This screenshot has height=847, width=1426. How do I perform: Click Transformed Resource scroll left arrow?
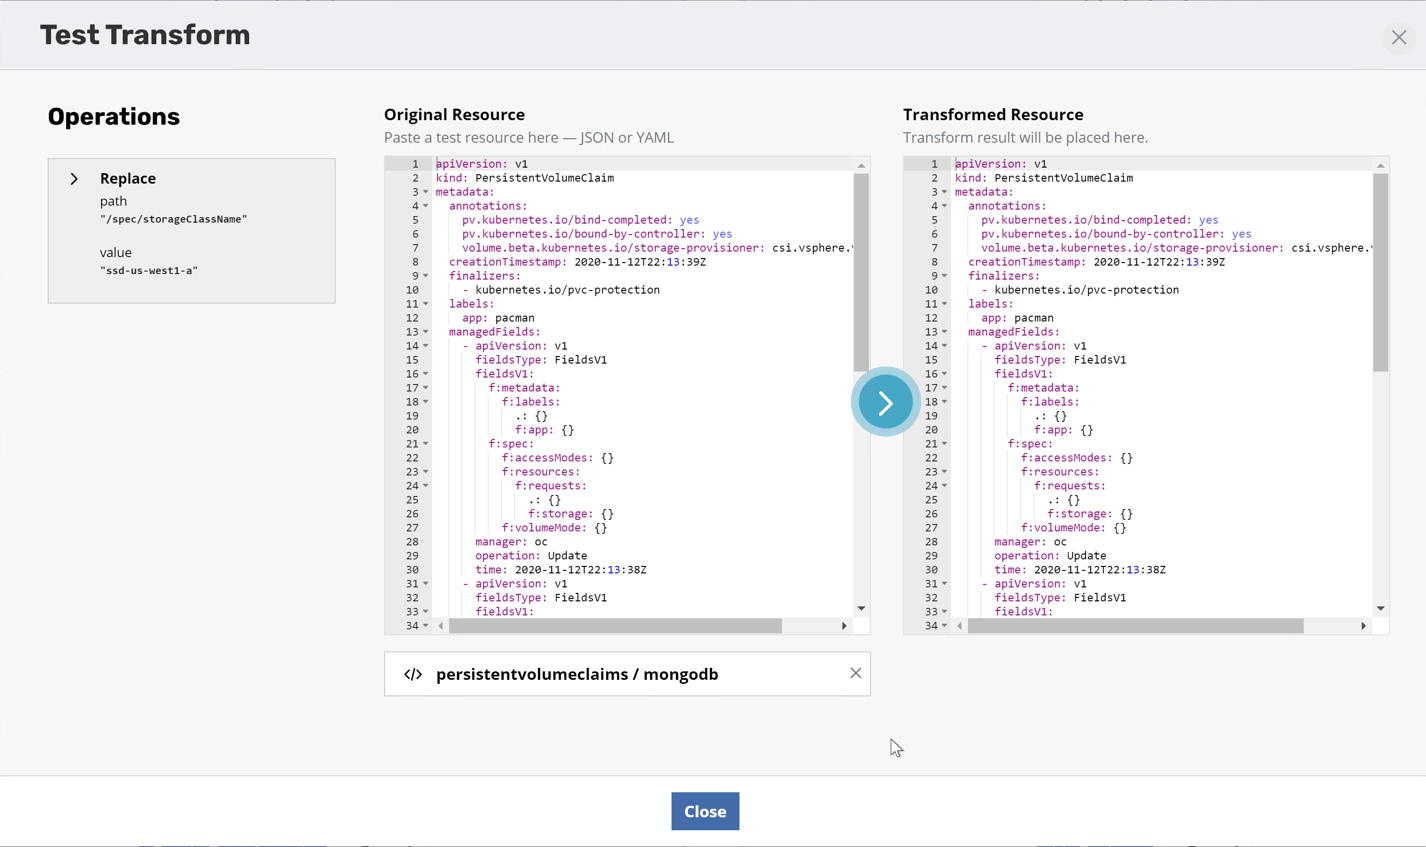pos(960,626)
